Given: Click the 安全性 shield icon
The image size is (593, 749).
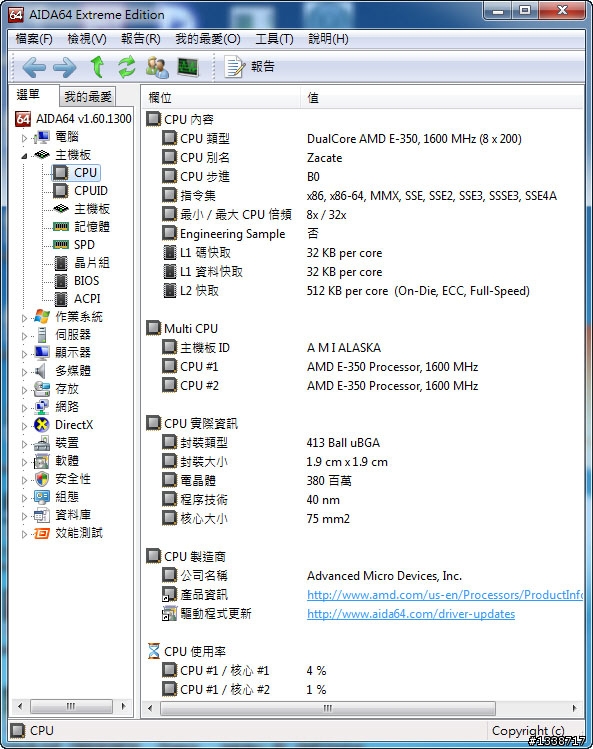Looking at the screenshot, I should [42, 479].
